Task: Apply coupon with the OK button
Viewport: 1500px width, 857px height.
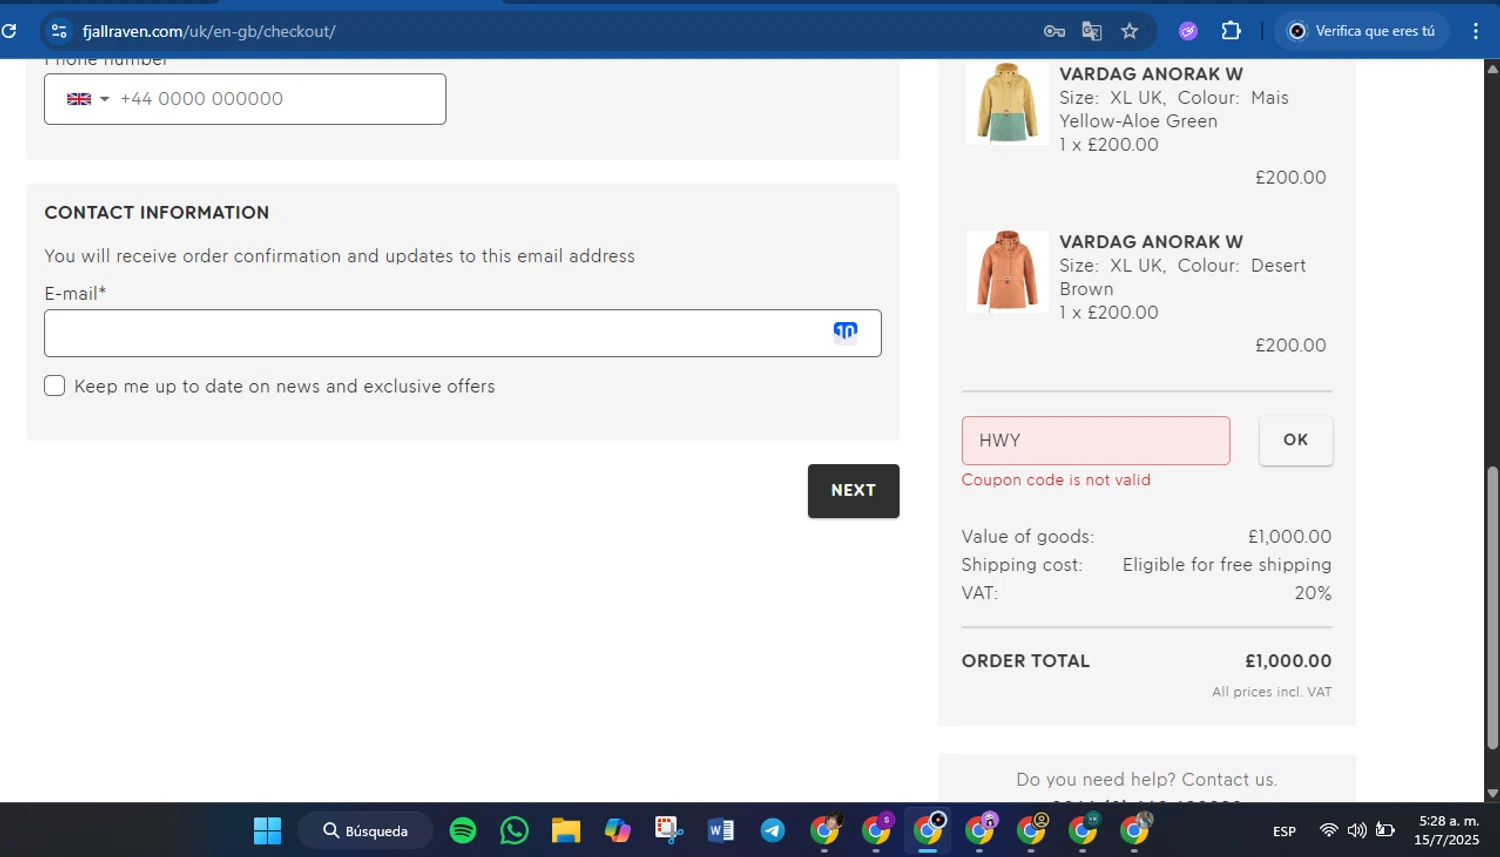Action: [x=1295, y=440]
